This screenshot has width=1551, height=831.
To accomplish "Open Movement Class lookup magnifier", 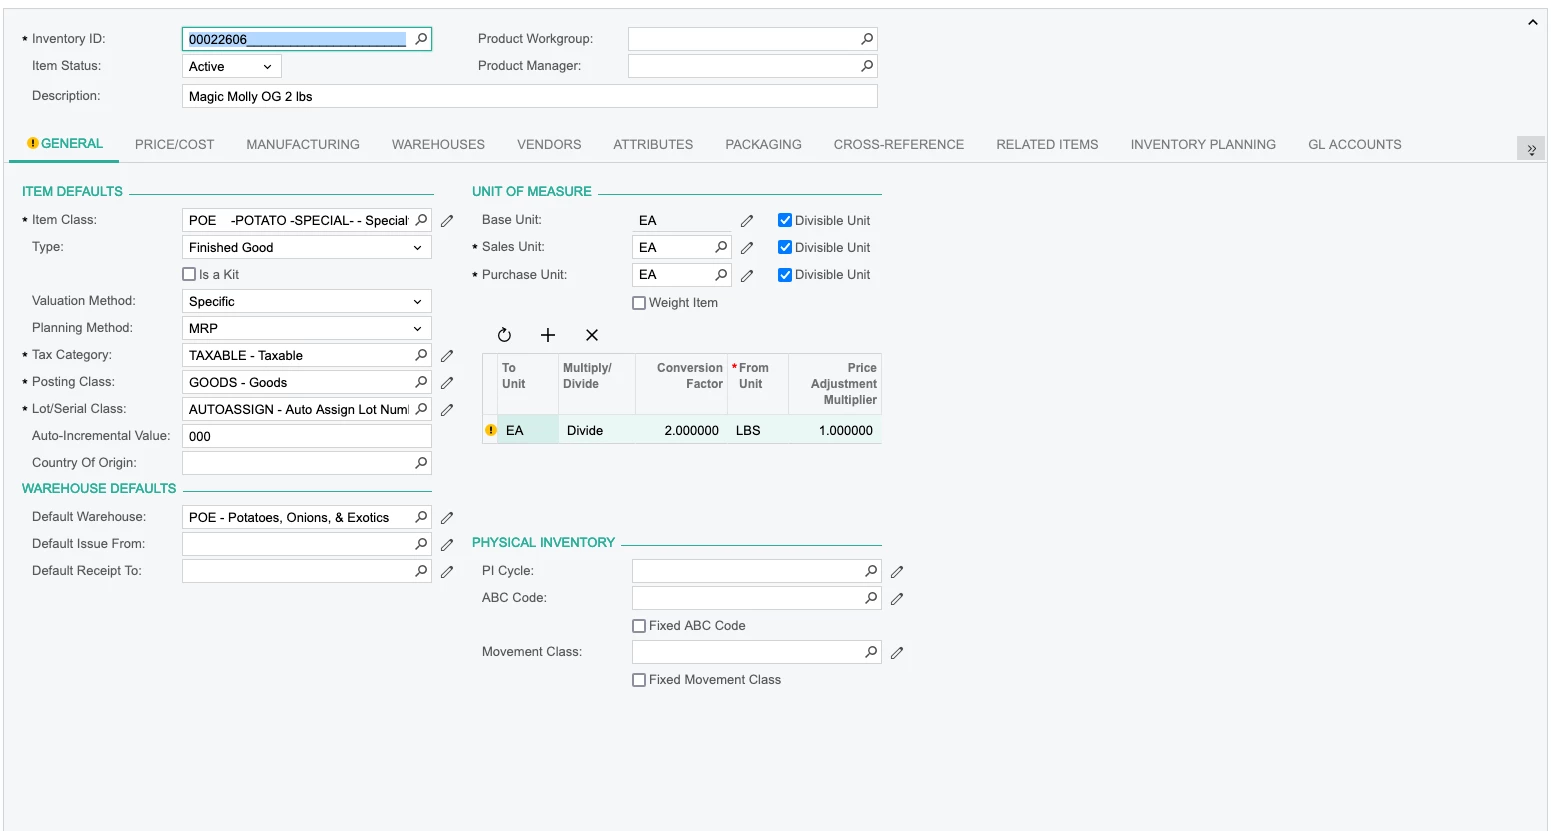I will tap(871, 652).
